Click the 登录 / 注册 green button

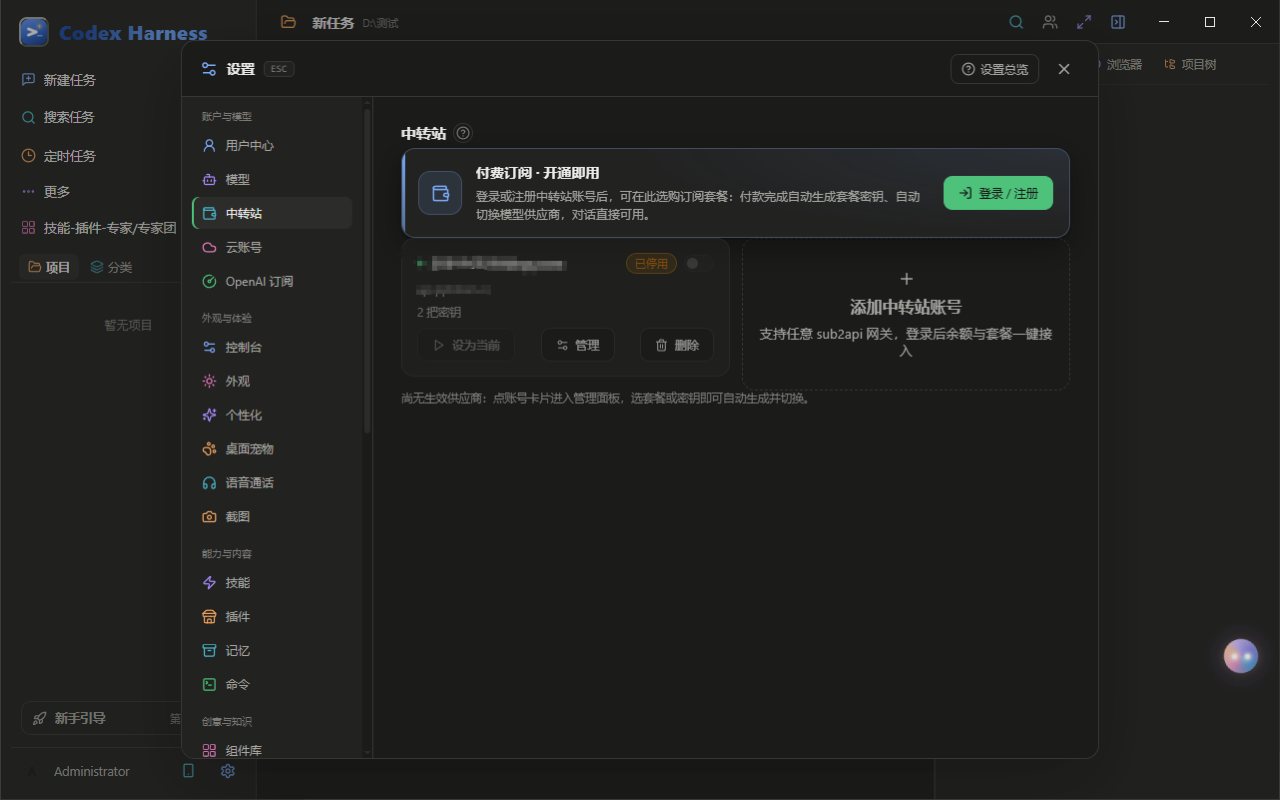click(998, 193)
